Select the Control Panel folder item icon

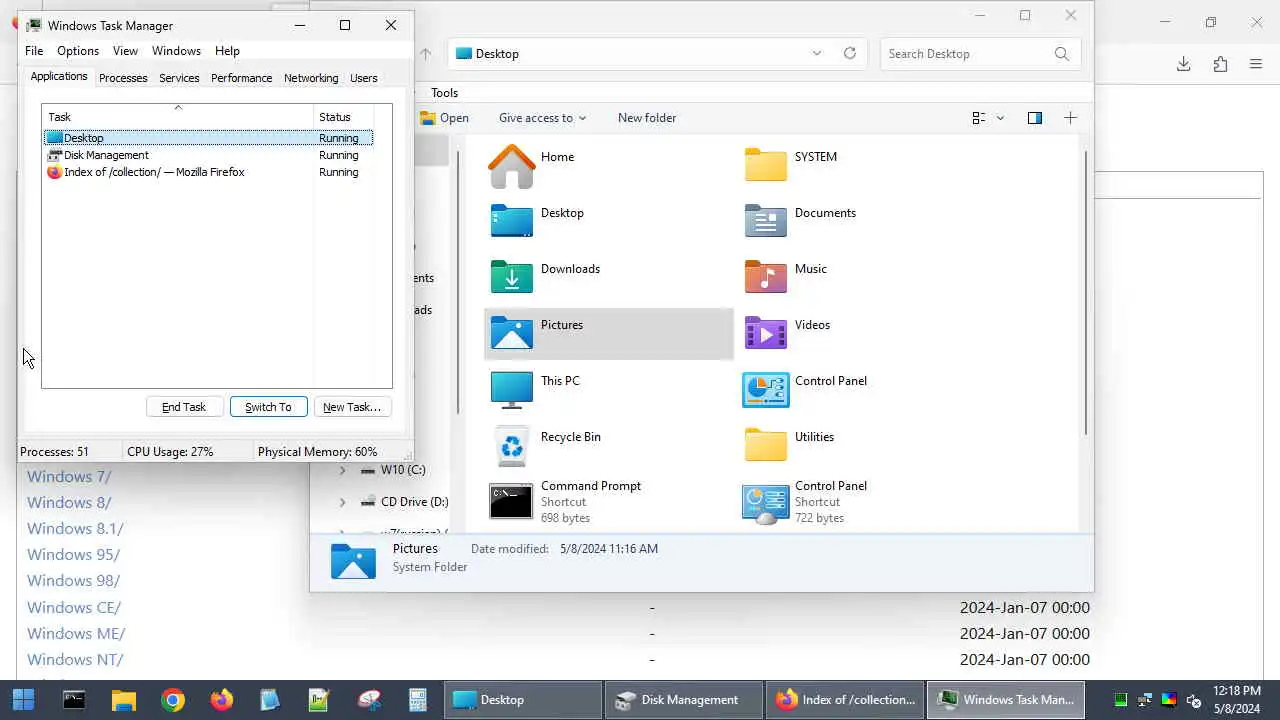click(x=765, y=389)
